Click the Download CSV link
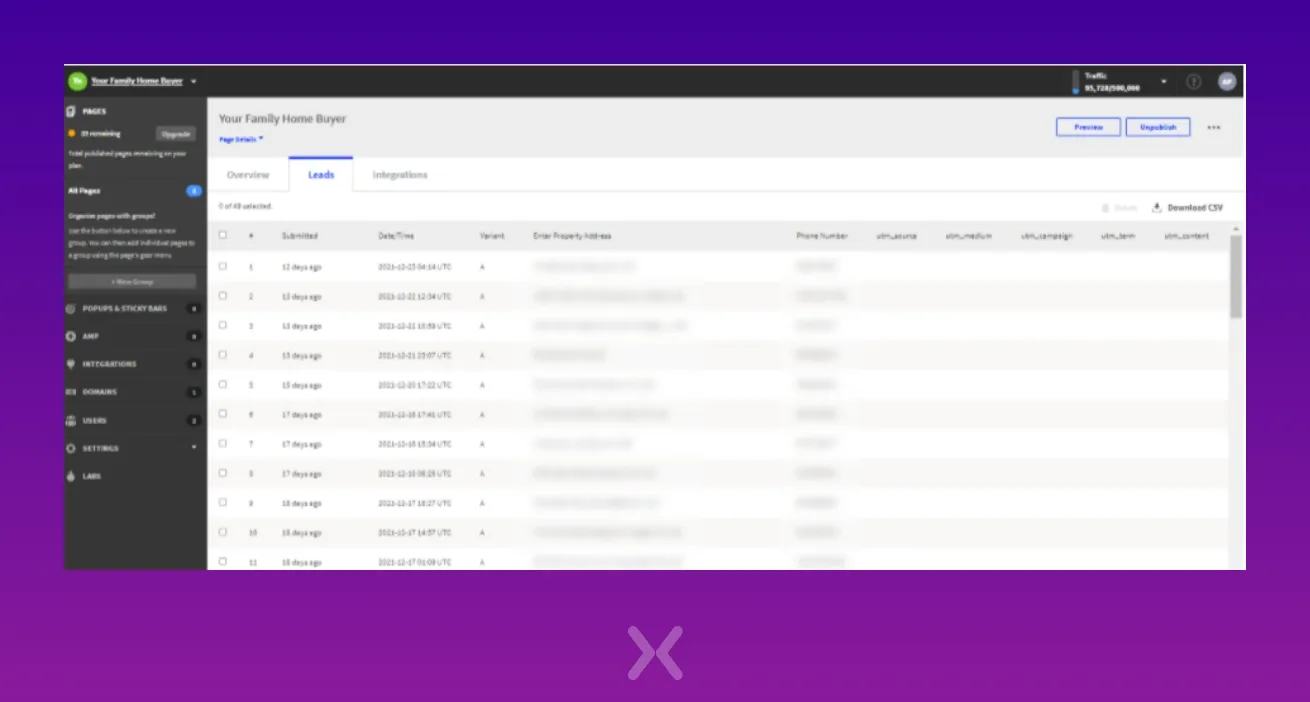Viewport: 1310px width, 702px height. click(1195, 208)
